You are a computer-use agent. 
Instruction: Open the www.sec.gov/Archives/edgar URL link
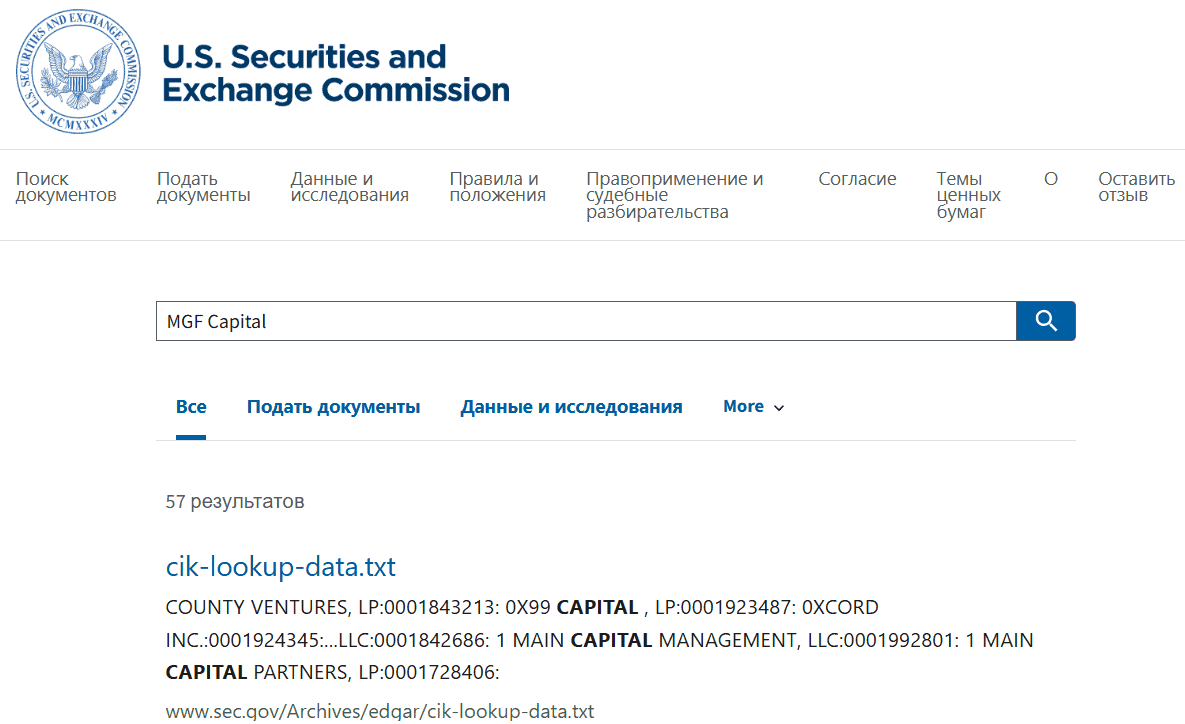tap(380, 711)
